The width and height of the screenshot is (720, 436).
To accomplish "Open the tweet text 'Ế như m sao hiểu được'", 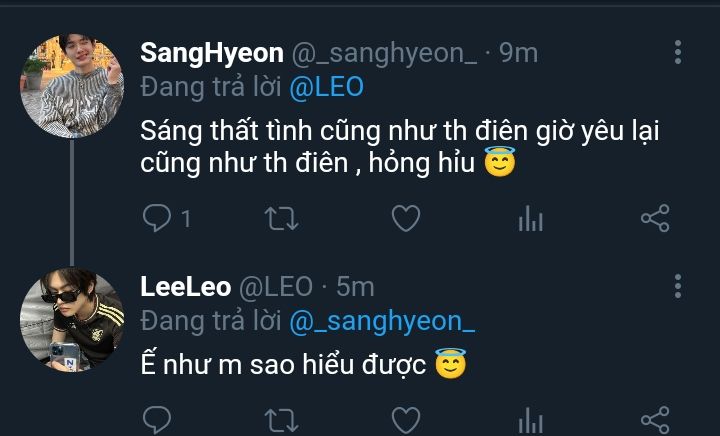I will click(x=285, y=366).
